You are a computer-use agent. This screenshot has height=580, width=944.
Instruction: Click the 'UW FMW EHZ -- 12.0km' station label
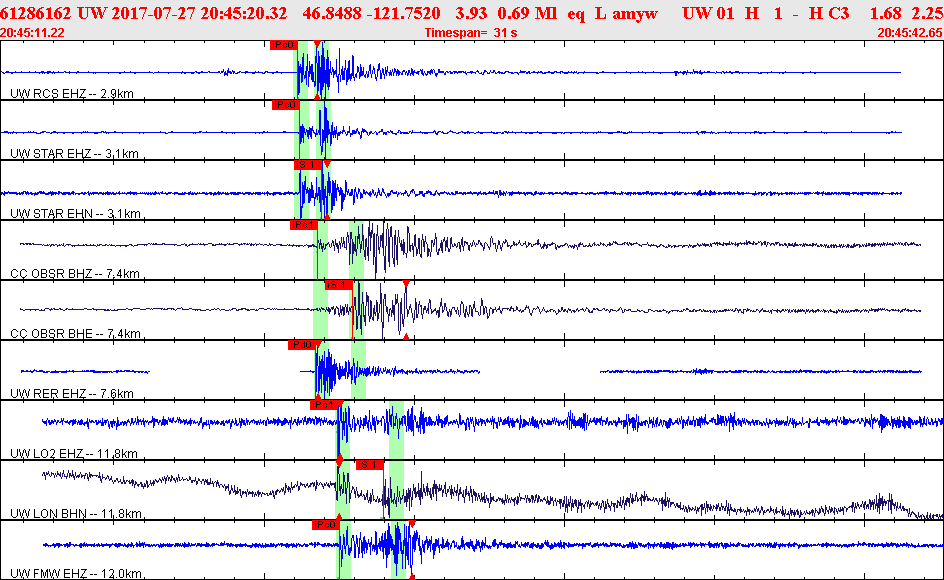(75, 573)
